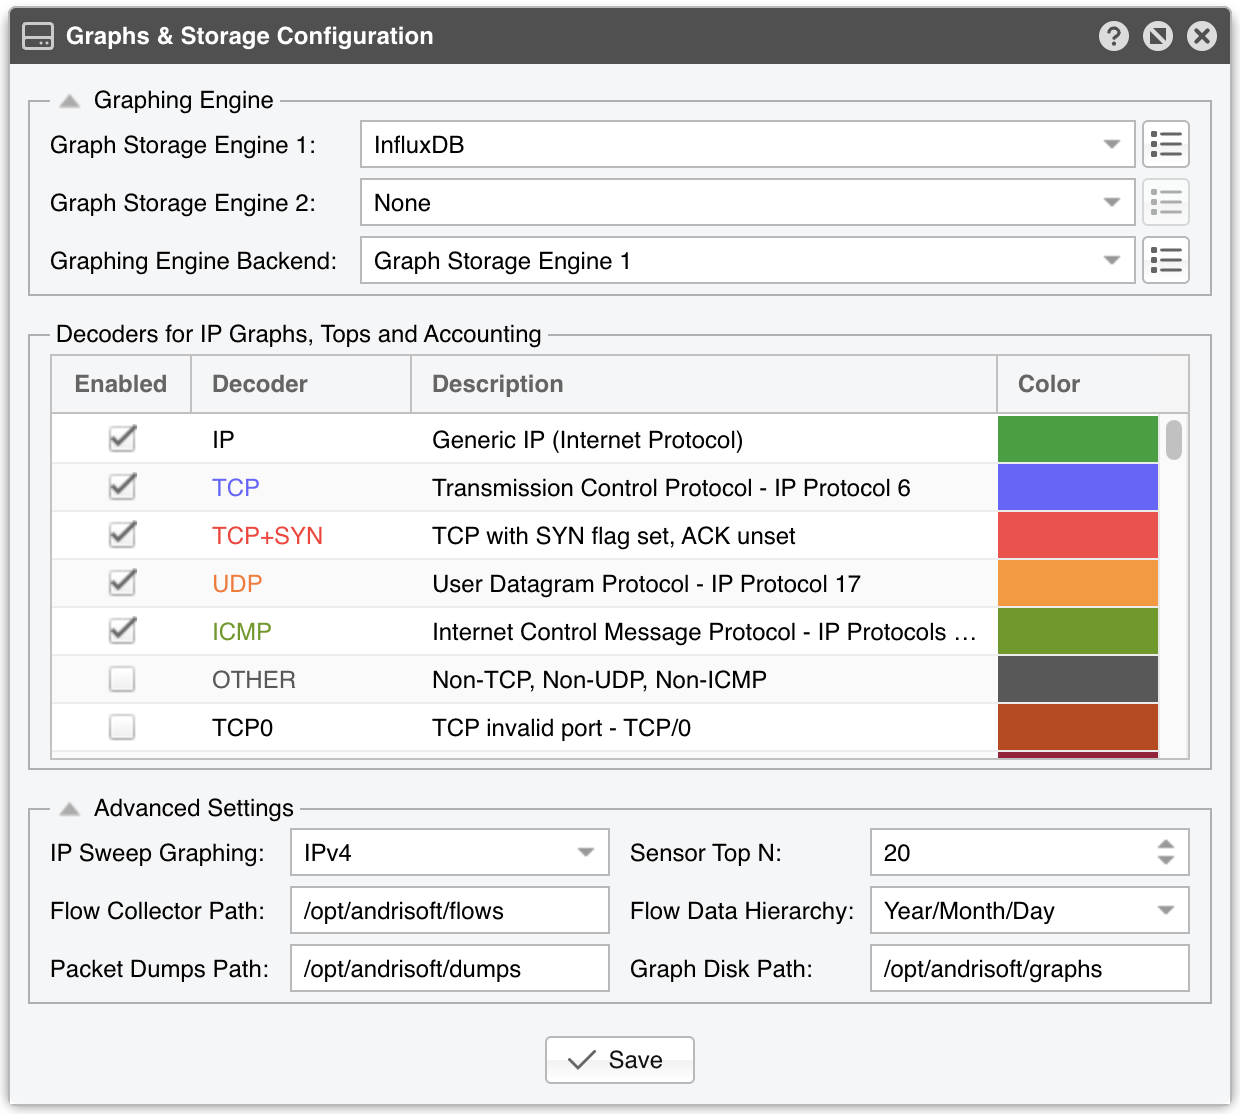Sort by the Decoder column header
Image resolution: width=1240 pixels, height=1114 pixels.
301,384
